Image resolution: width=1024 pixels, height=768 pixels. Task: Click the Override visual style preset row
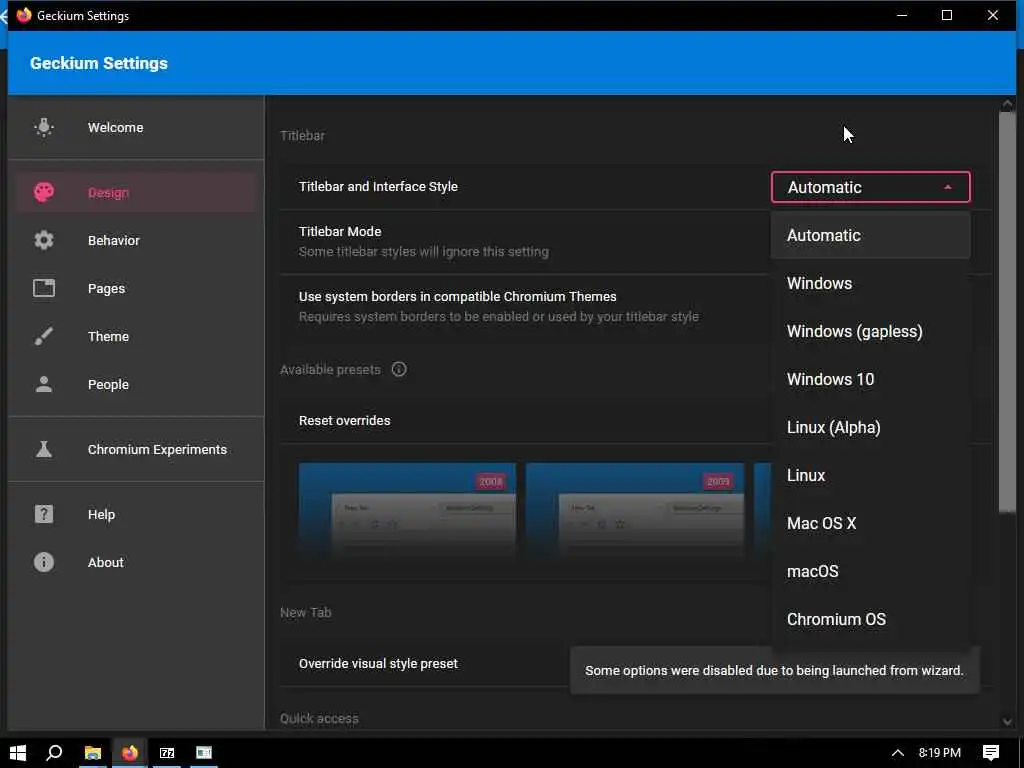(x=424, y=664)
